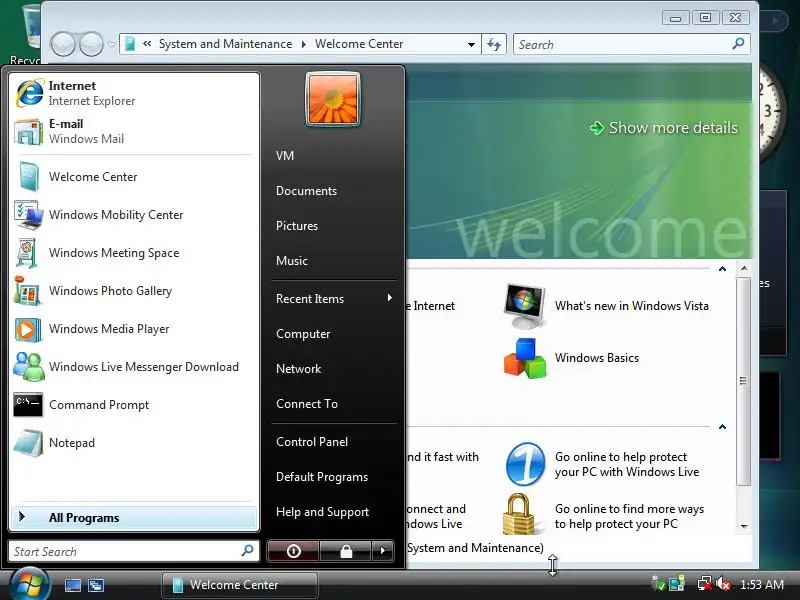Open Music from Start menu
Screen dimensions: 800x600
tap(334, 261)
